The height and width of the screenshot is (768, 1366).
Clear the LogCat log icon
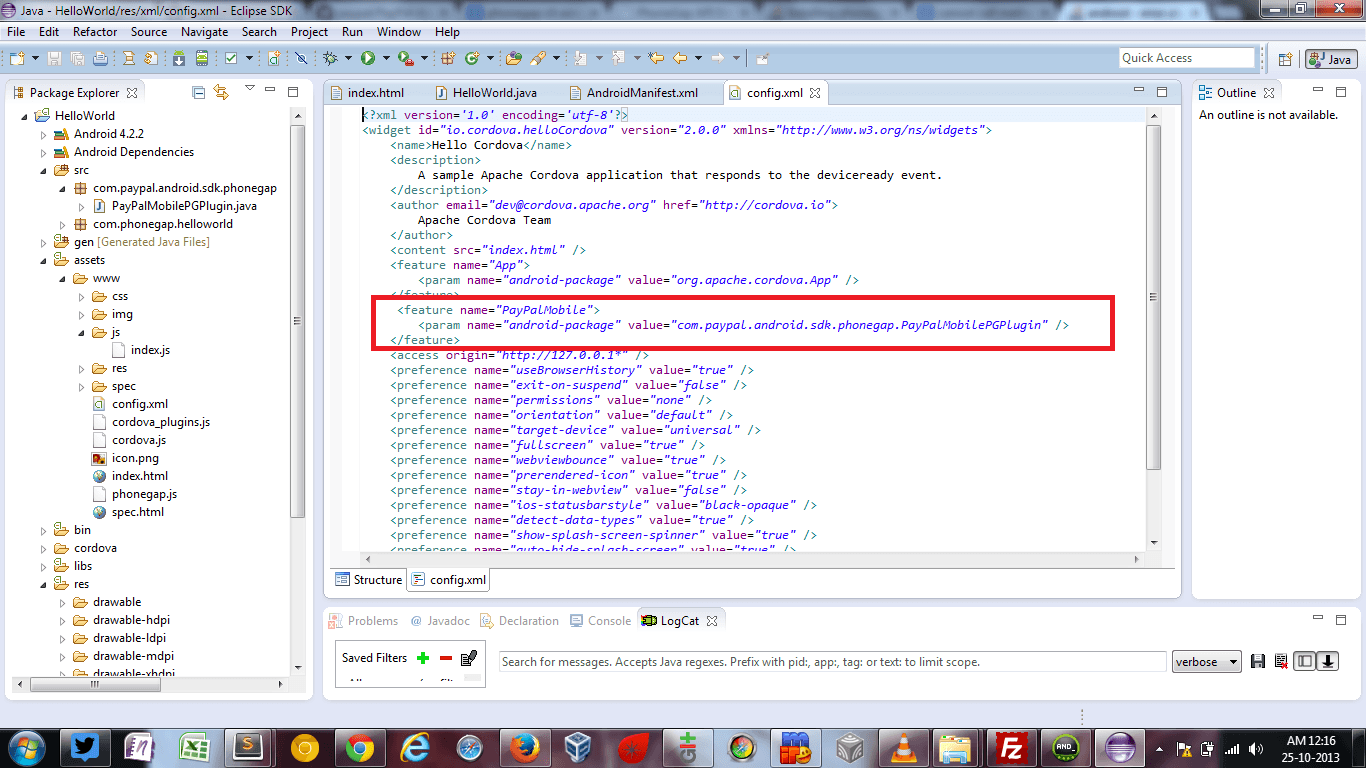tap(1280, 661)
